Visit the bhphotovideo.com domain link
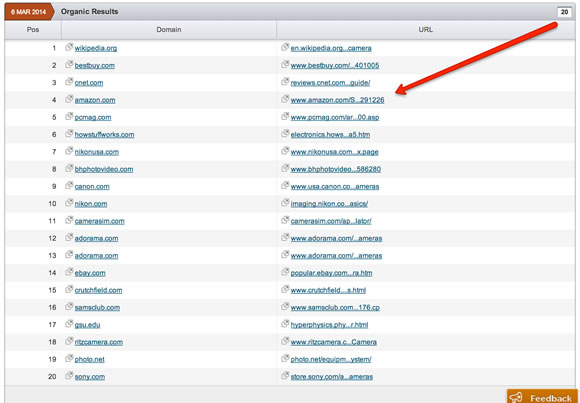The width and height of the screenshot is (580, 403). pos(104,169)
